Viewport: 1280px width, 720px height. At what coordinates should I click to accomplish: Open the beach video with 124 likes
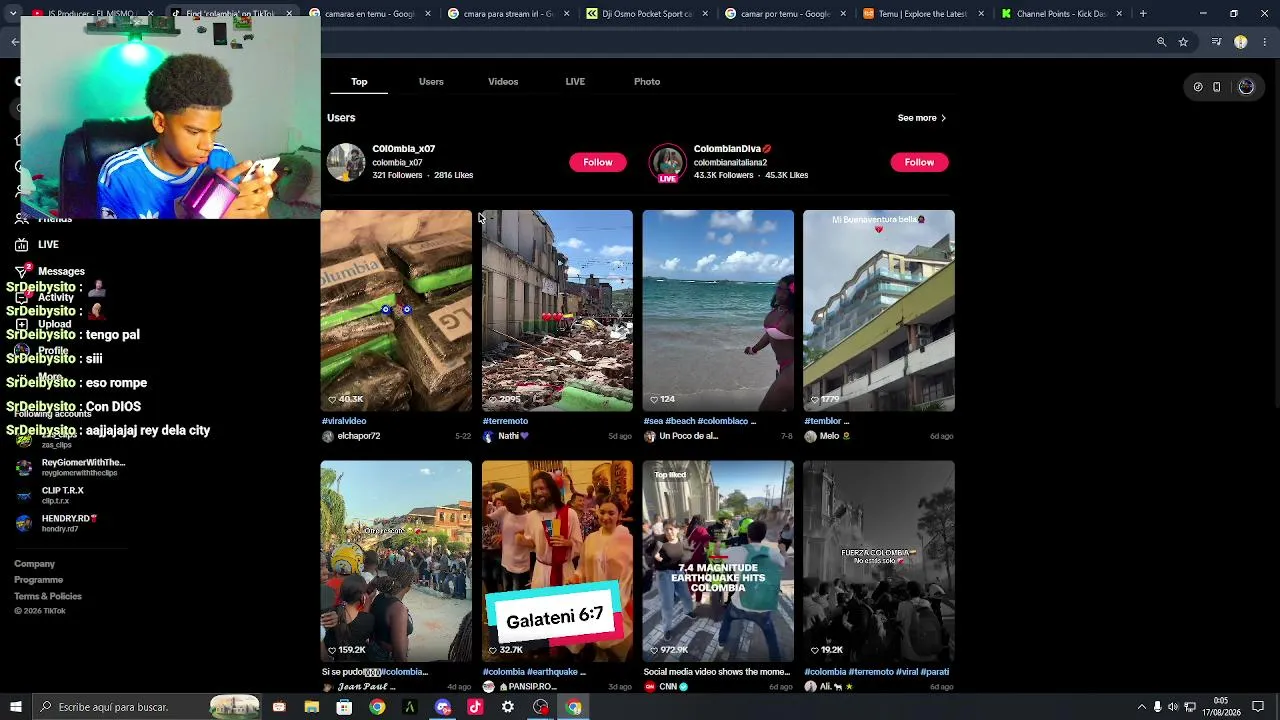[x=718, y=311]
